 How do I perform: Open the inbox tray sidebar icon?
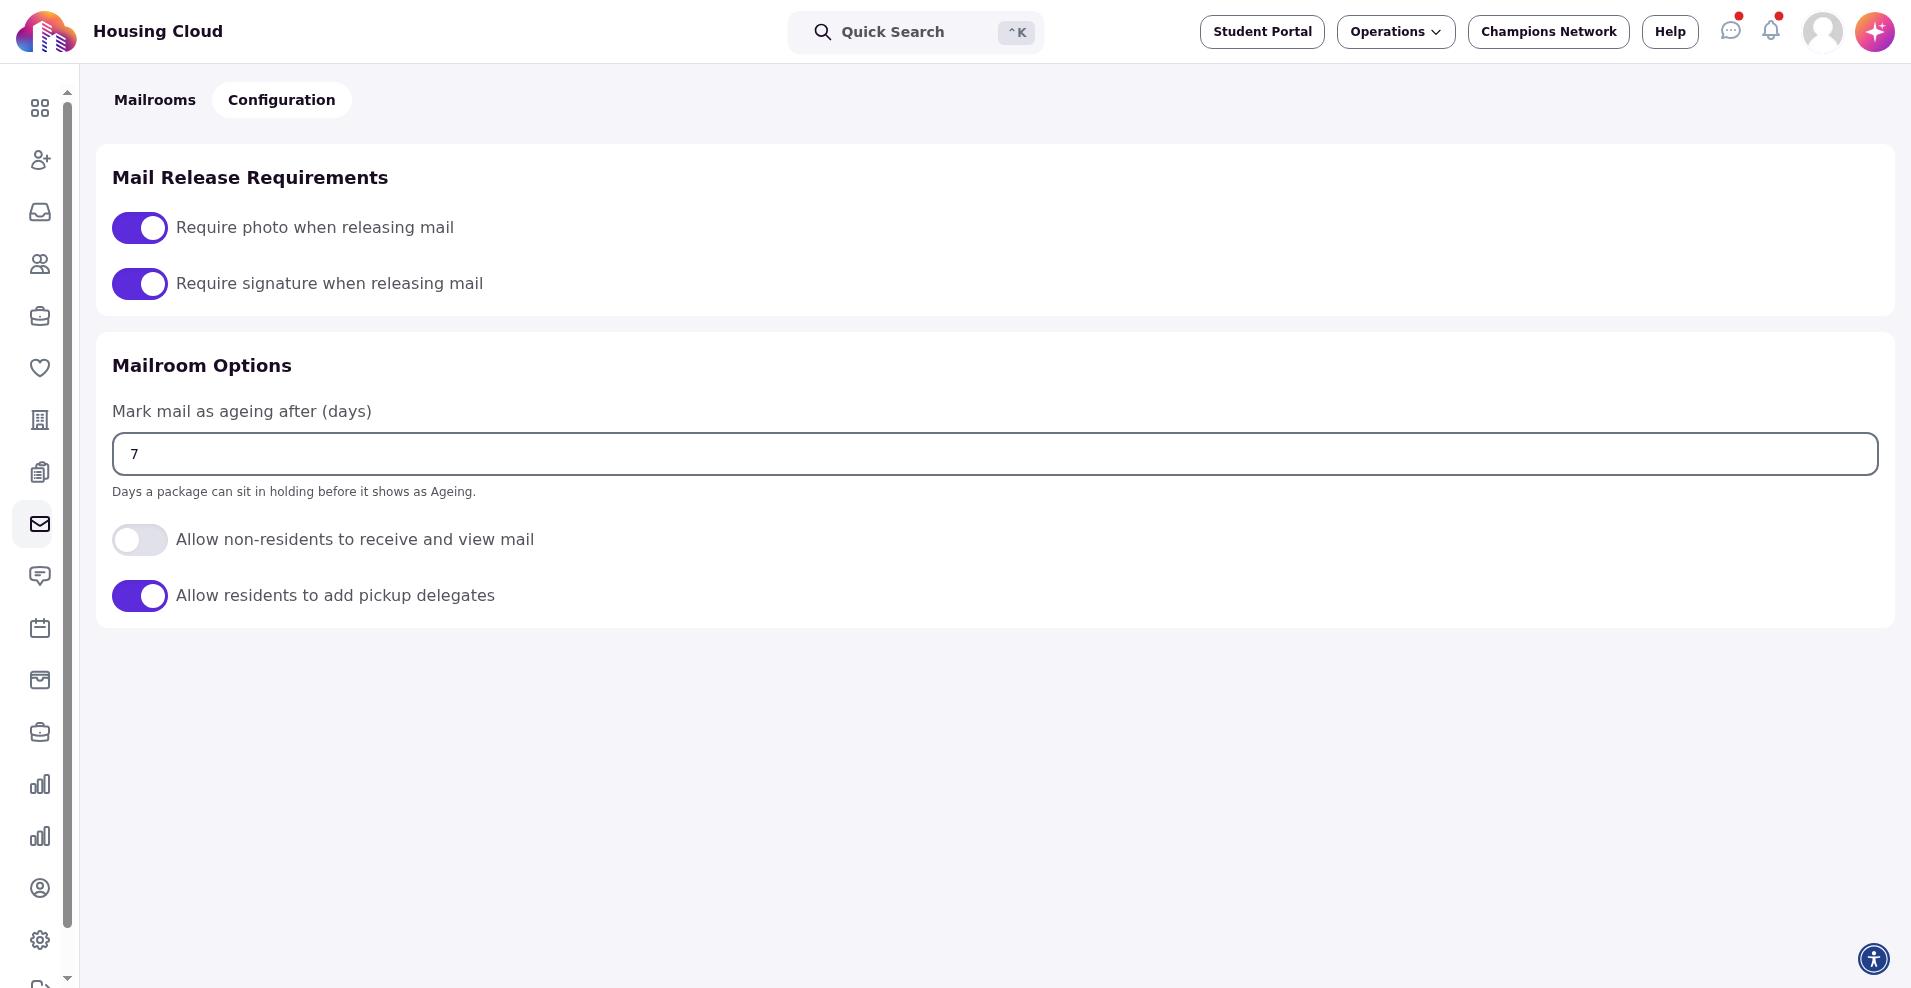click(x=40, y=212)
